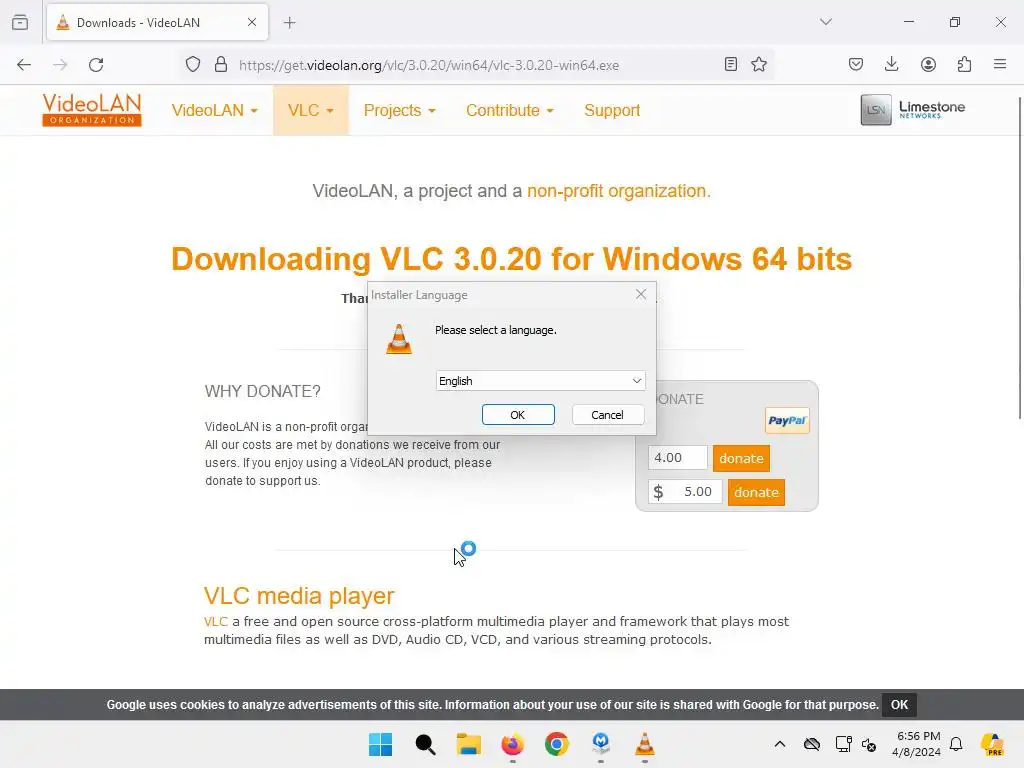Switch to Firefox in taskbar
The height and width of the screenshot is (768, 1024).
pyautogui.click(x=513, y=744)
